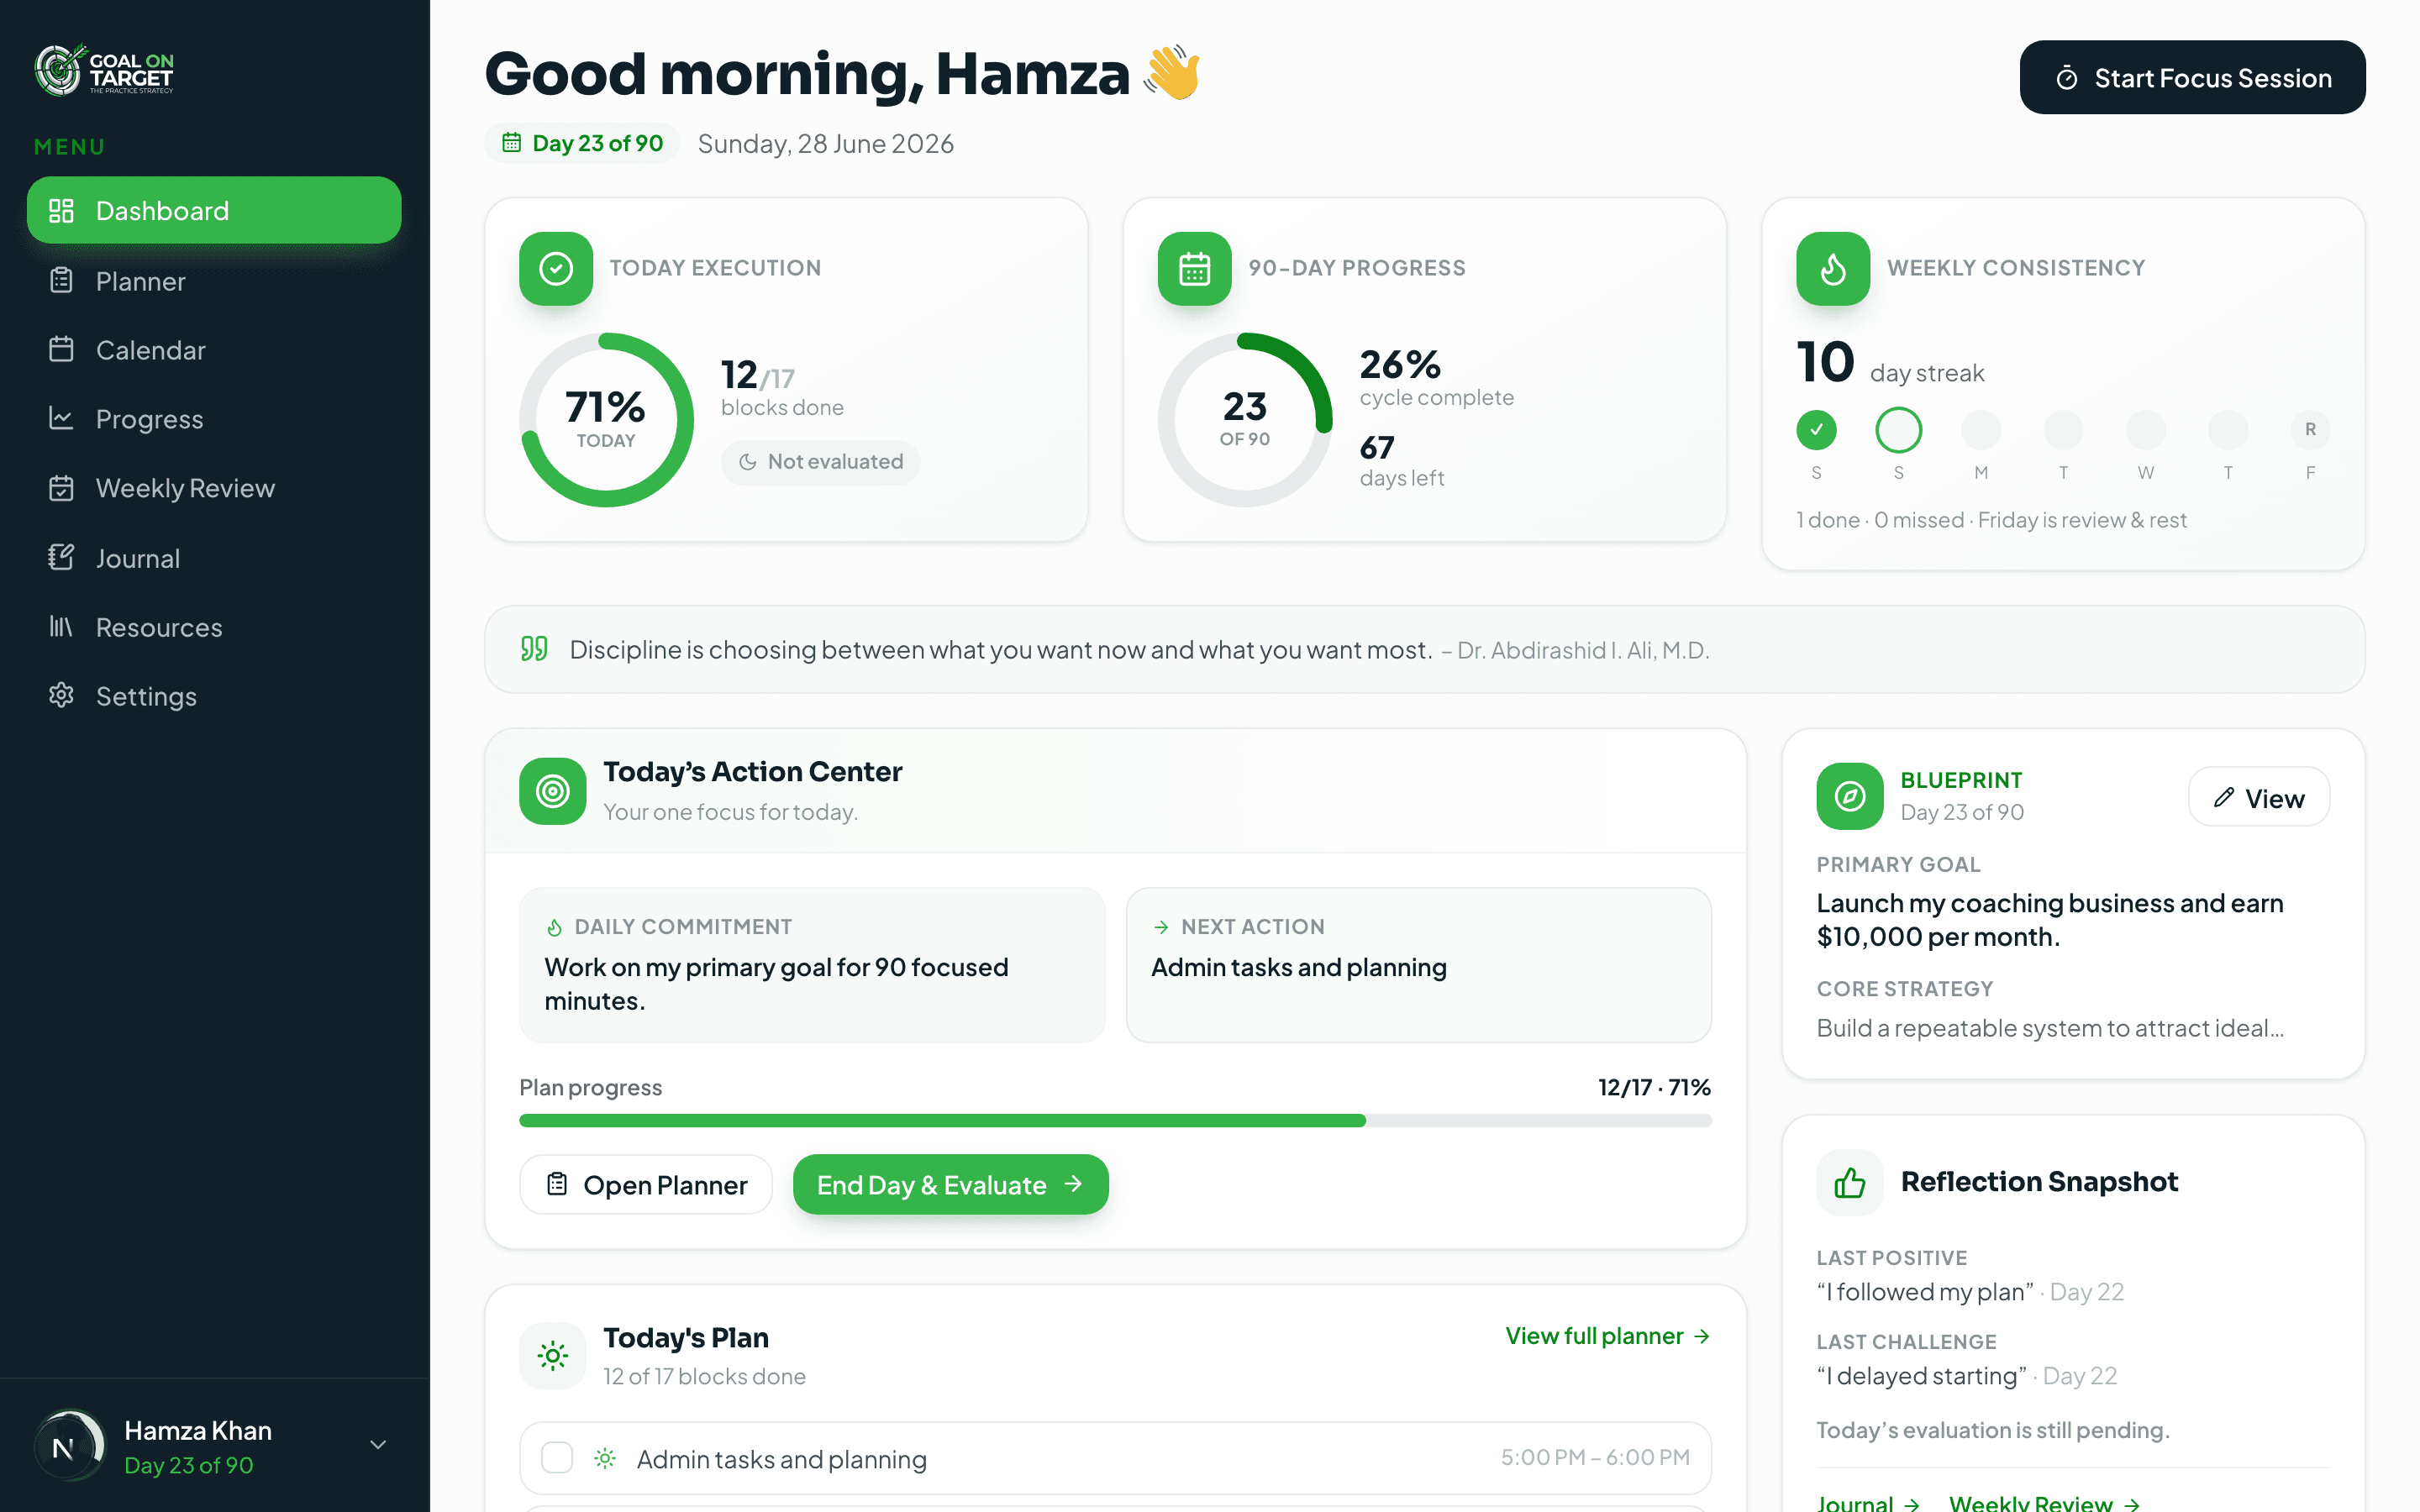Screen dimensions: 2420x1512
Task: Open the Calendar section
Action: pos(214,350)
